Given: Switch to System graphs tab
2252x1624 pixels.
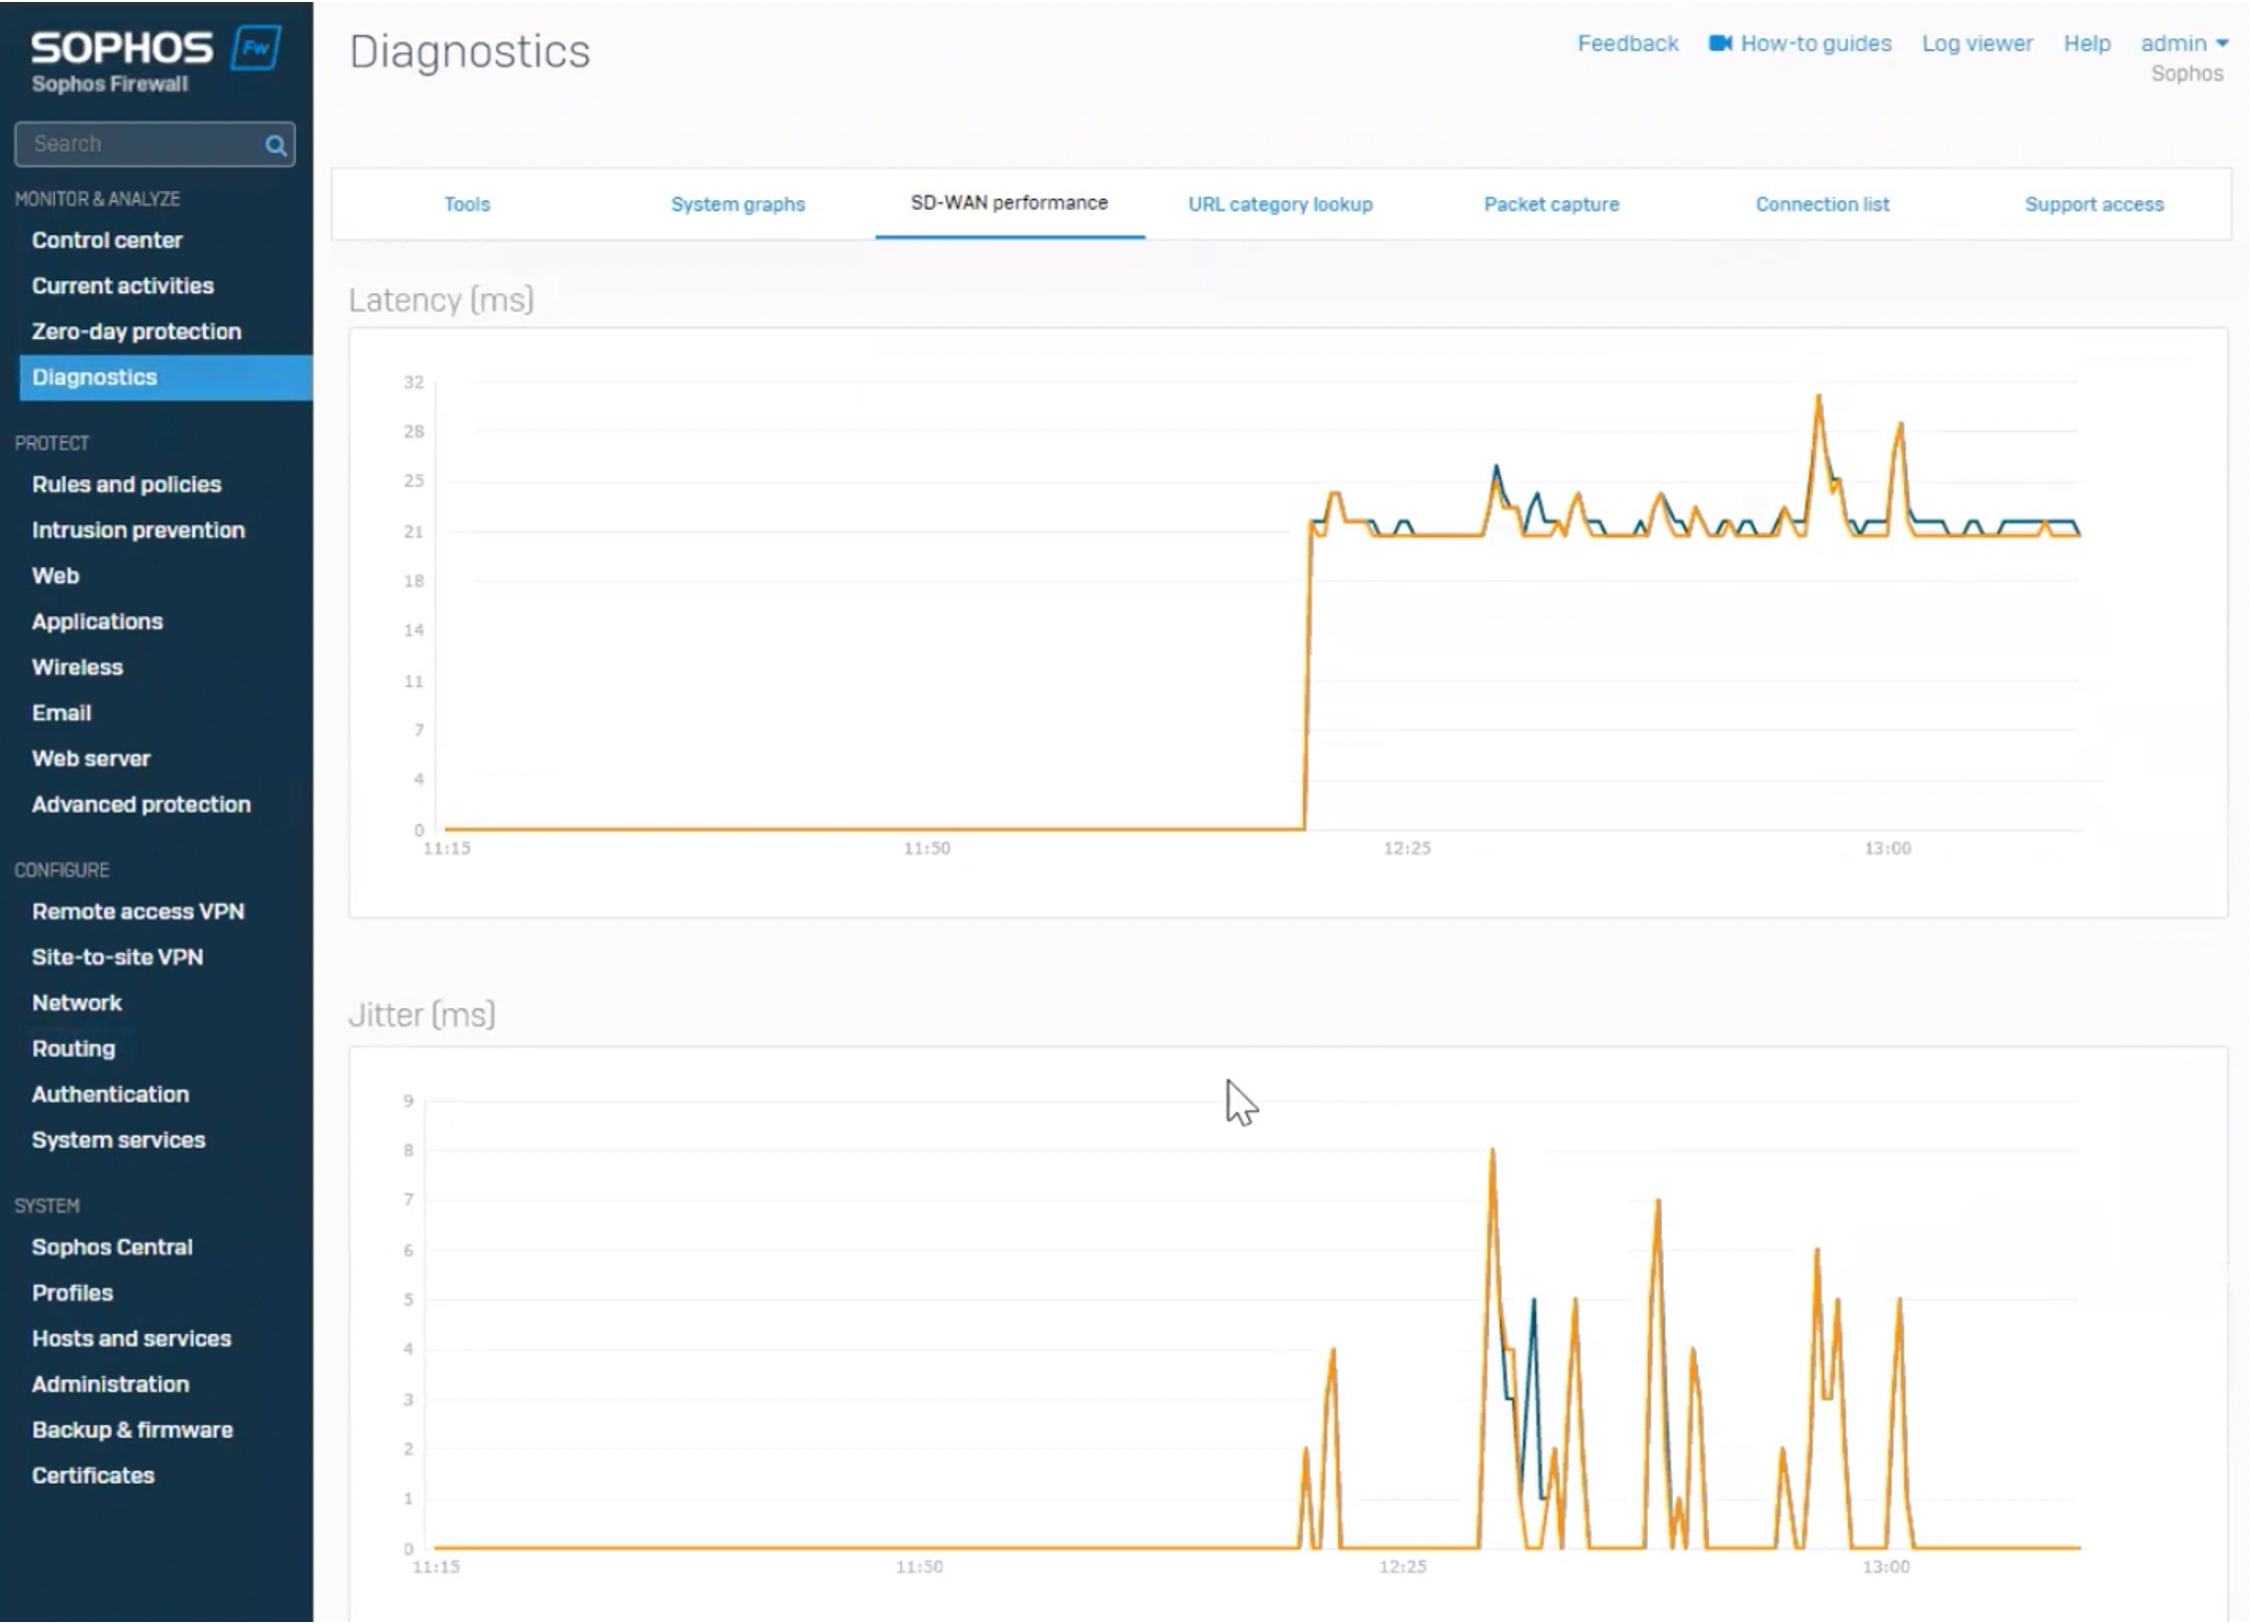Looking at the screenshot, I should [737, 204].
